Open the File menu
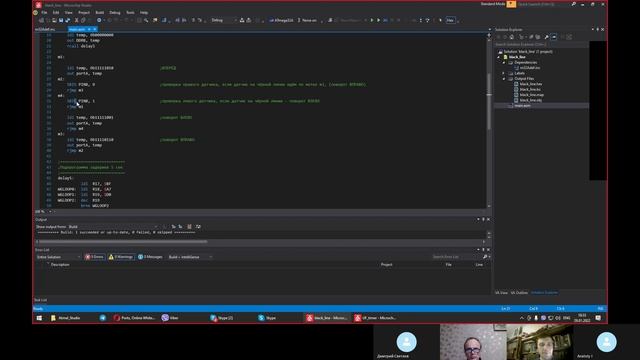This screenshot has width=640, height=360. pyautogui.click(x=44, y=13)
